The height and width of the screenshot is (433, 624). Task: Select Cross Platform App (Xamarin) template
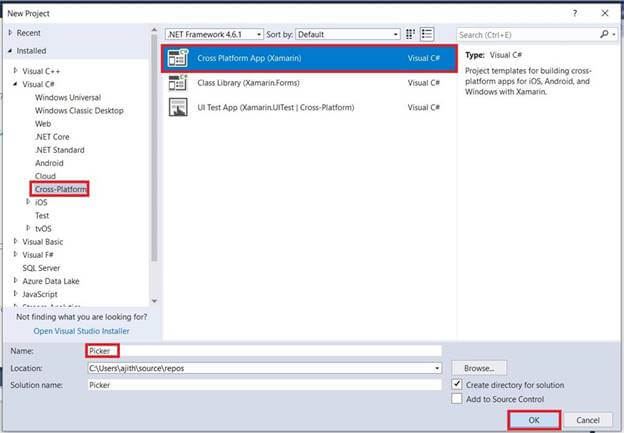coord(309,59)
